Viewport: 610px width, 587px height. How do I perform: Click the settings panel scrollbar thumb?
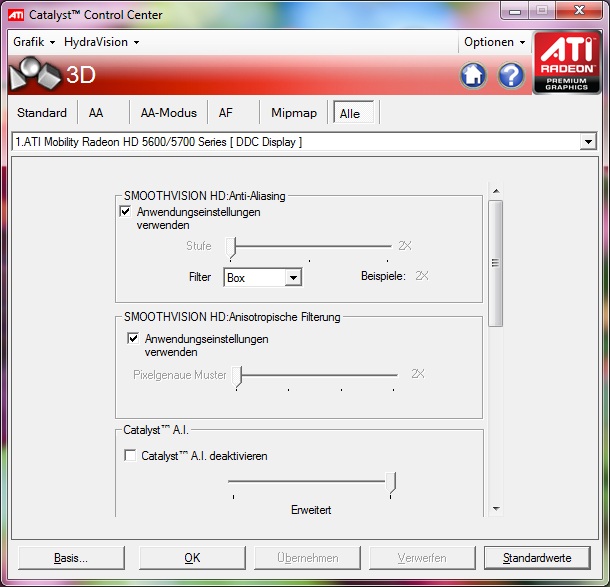(x=495, y=263)
